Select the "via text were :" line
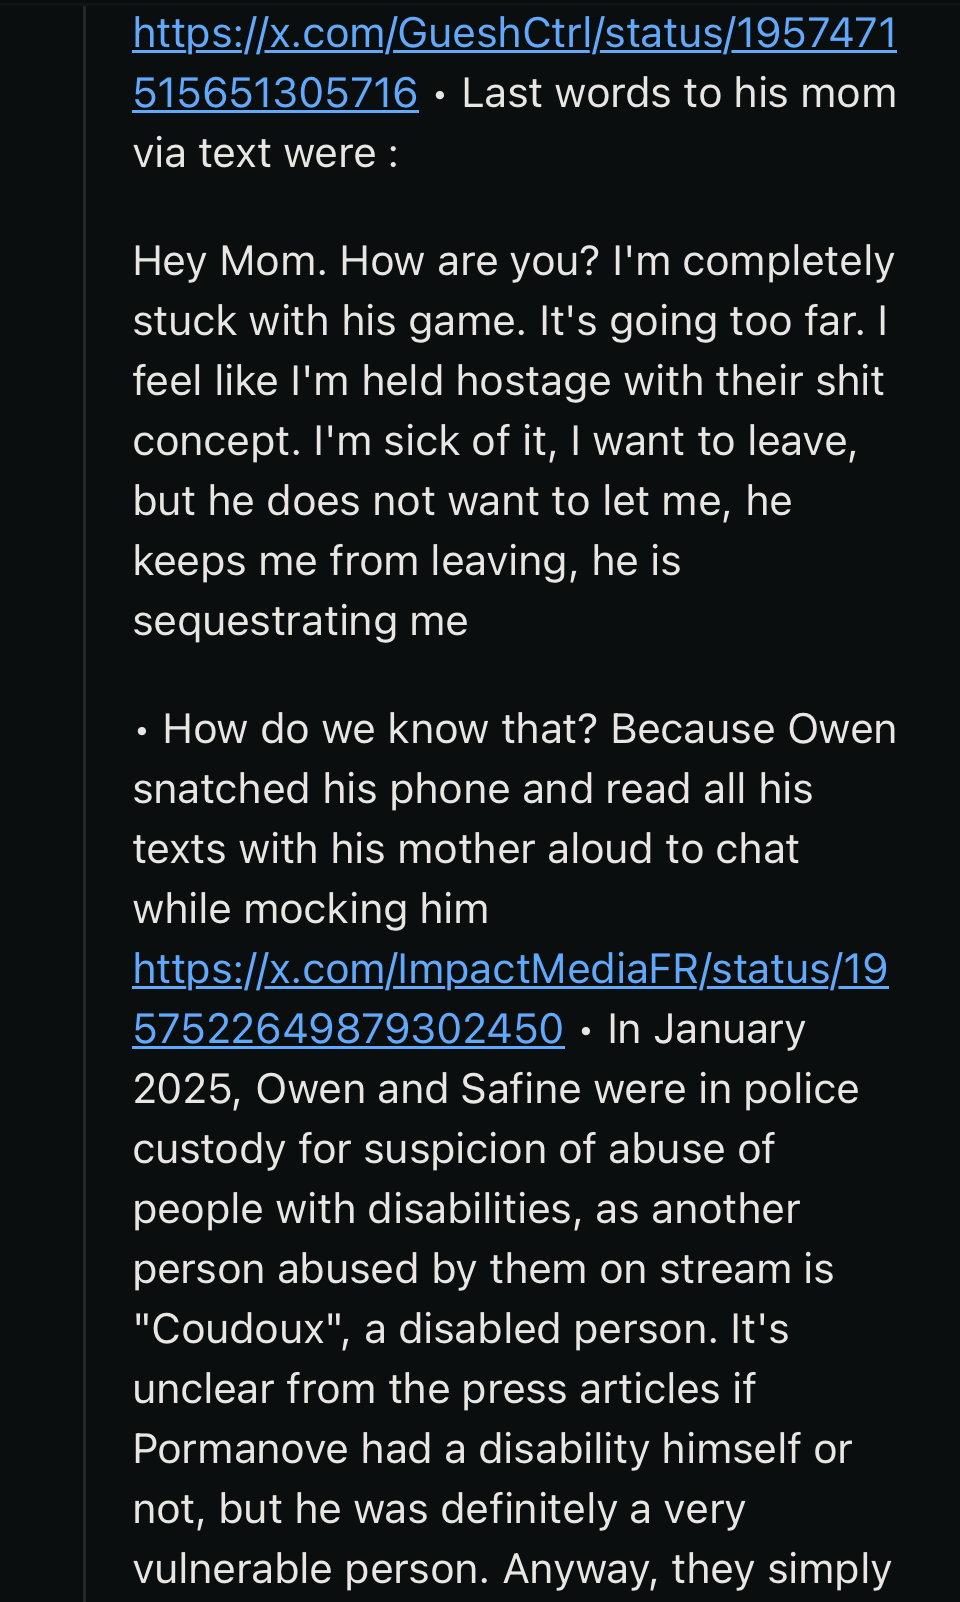This screenshot has height=1602, width=960. click(x=265, y=153)
